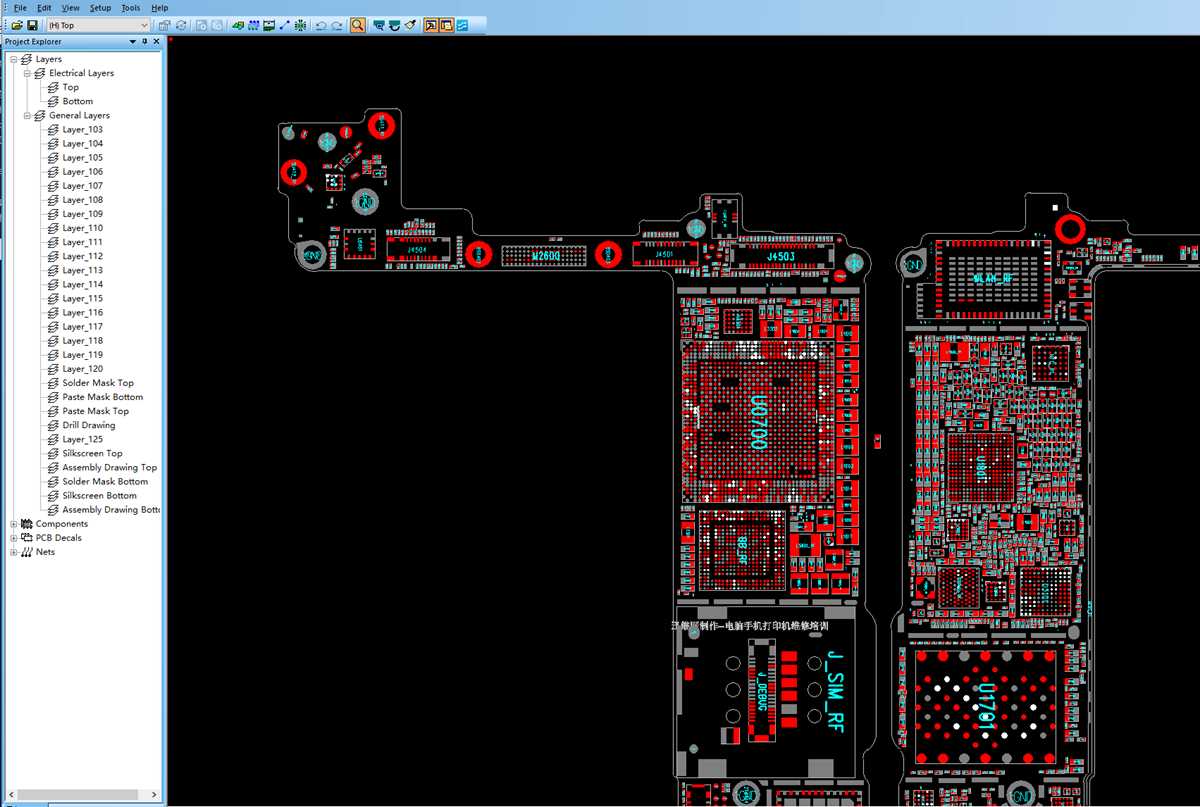Click connector J4503 on the board
The width and height of the screenshot is (1200, 807).
coord(781,257)
